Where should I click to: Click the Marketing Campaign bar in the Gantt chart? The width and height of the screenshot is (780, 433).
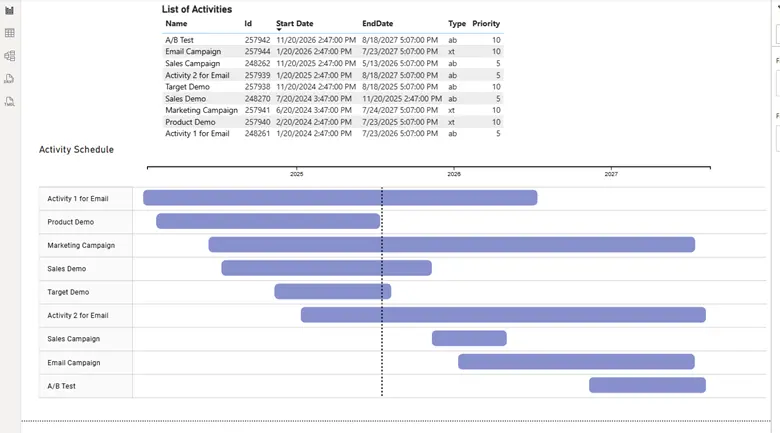click(x=451, y=245)
